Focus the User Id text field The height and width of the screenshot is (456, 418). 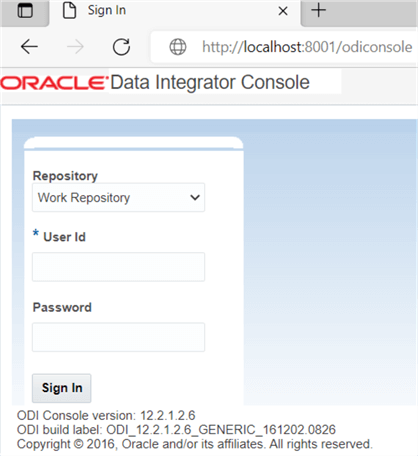(118, 267)
